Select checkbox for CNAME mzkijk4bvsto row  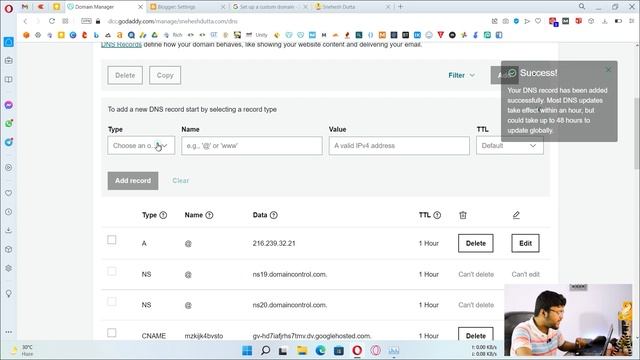[x=111, y=333]
